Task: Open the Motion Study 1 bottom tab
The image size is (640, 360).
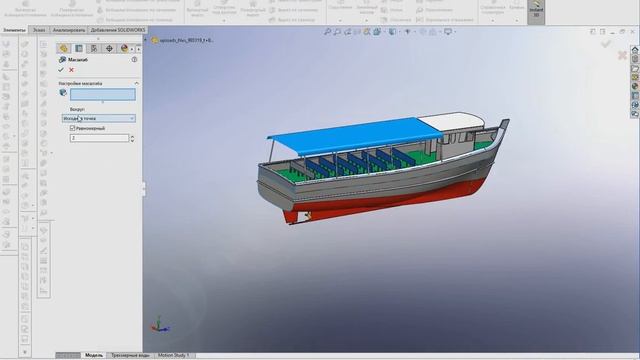Action: coord(173,355)
